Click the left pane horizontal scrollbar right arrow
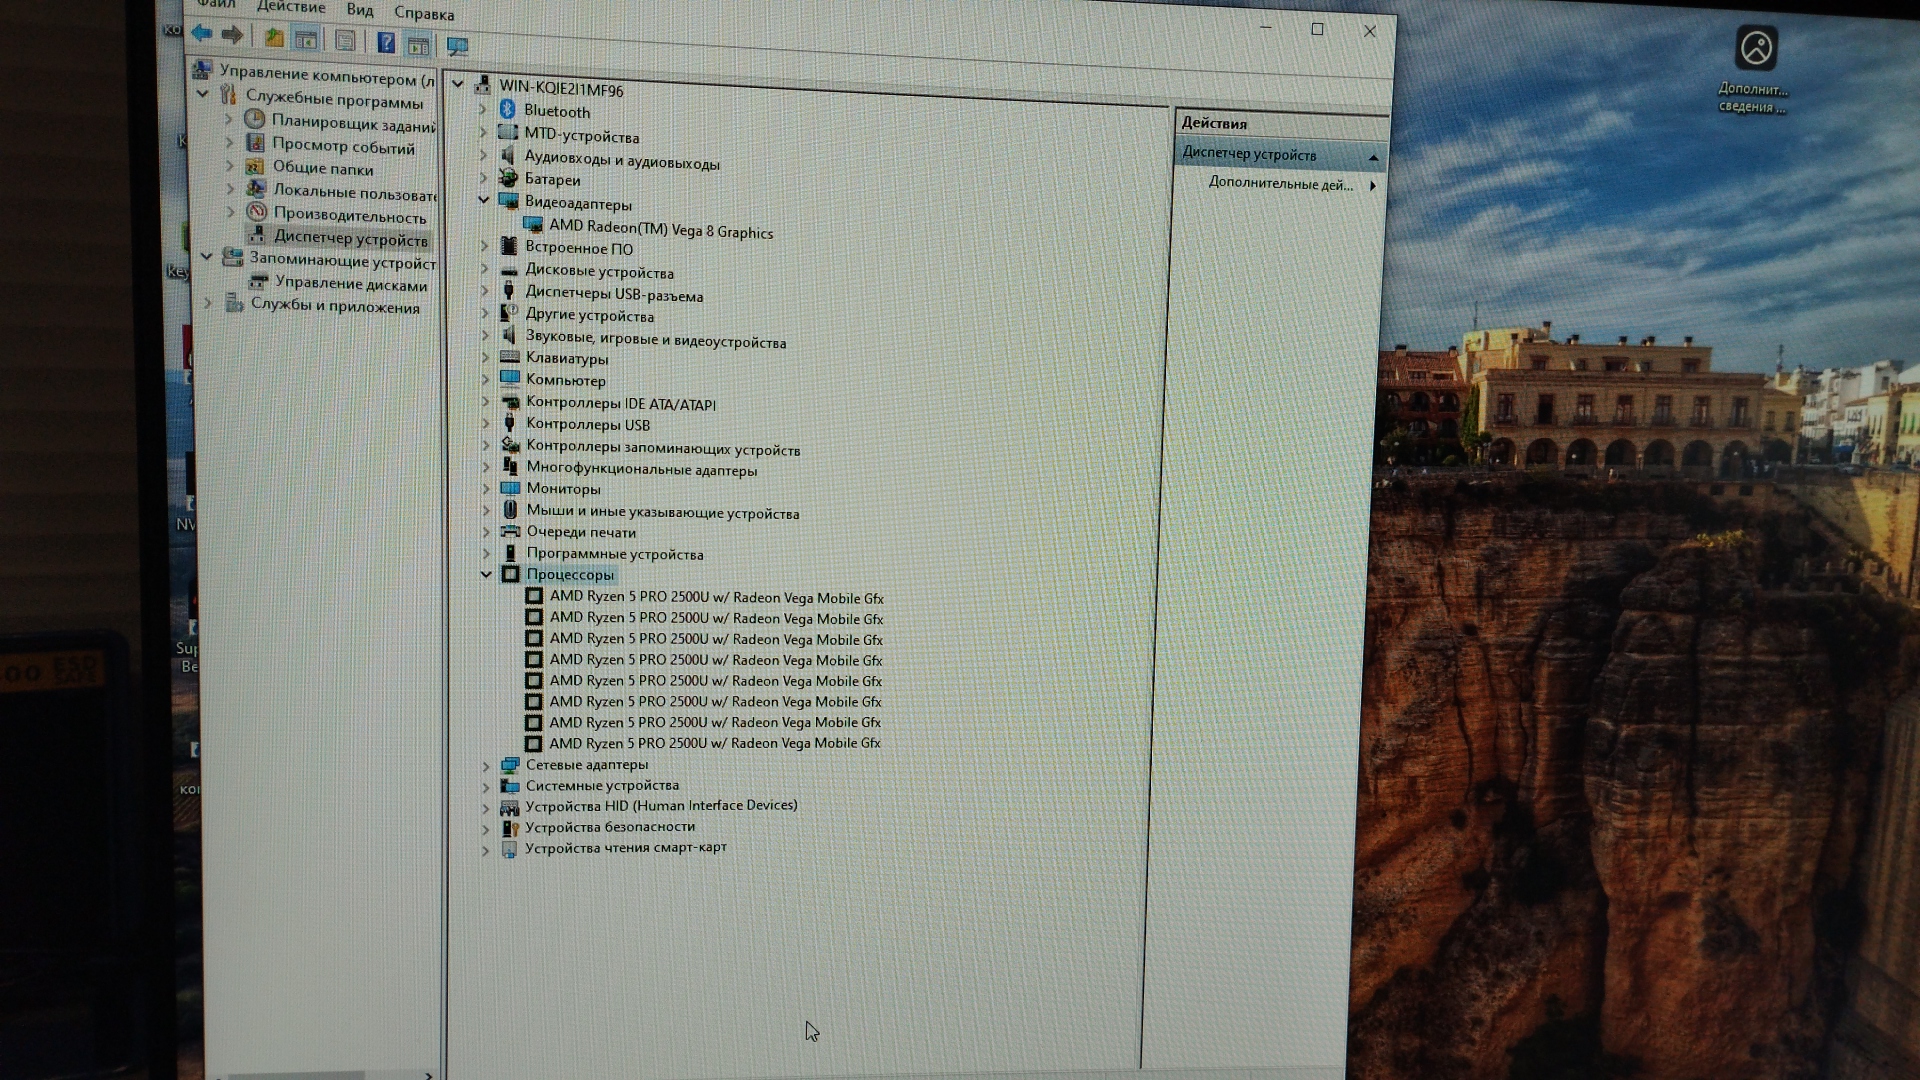The height and width of the screenshot is (1080, 1920). point(428,1075)
